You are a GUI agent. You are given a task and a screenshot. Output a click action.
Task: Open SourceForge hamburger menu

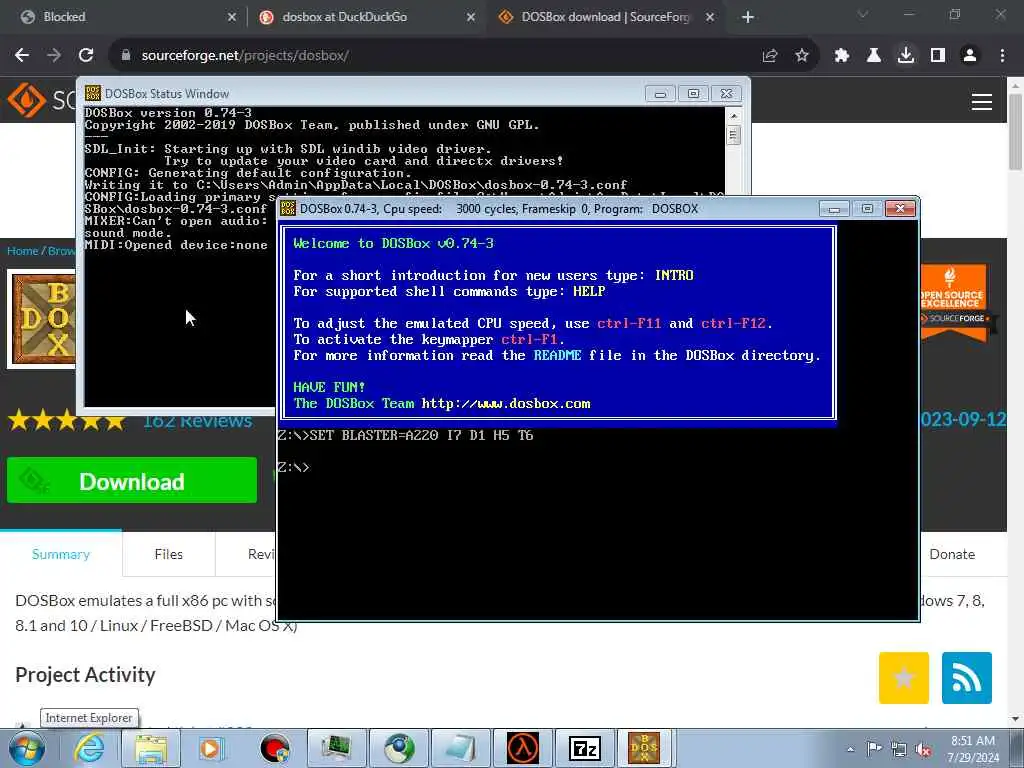tap(982, 102)
